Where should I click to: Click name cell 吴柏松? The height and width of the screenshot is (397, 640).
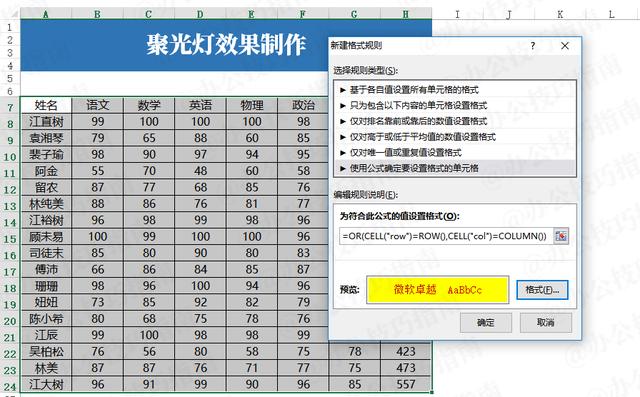pos(46,352)
